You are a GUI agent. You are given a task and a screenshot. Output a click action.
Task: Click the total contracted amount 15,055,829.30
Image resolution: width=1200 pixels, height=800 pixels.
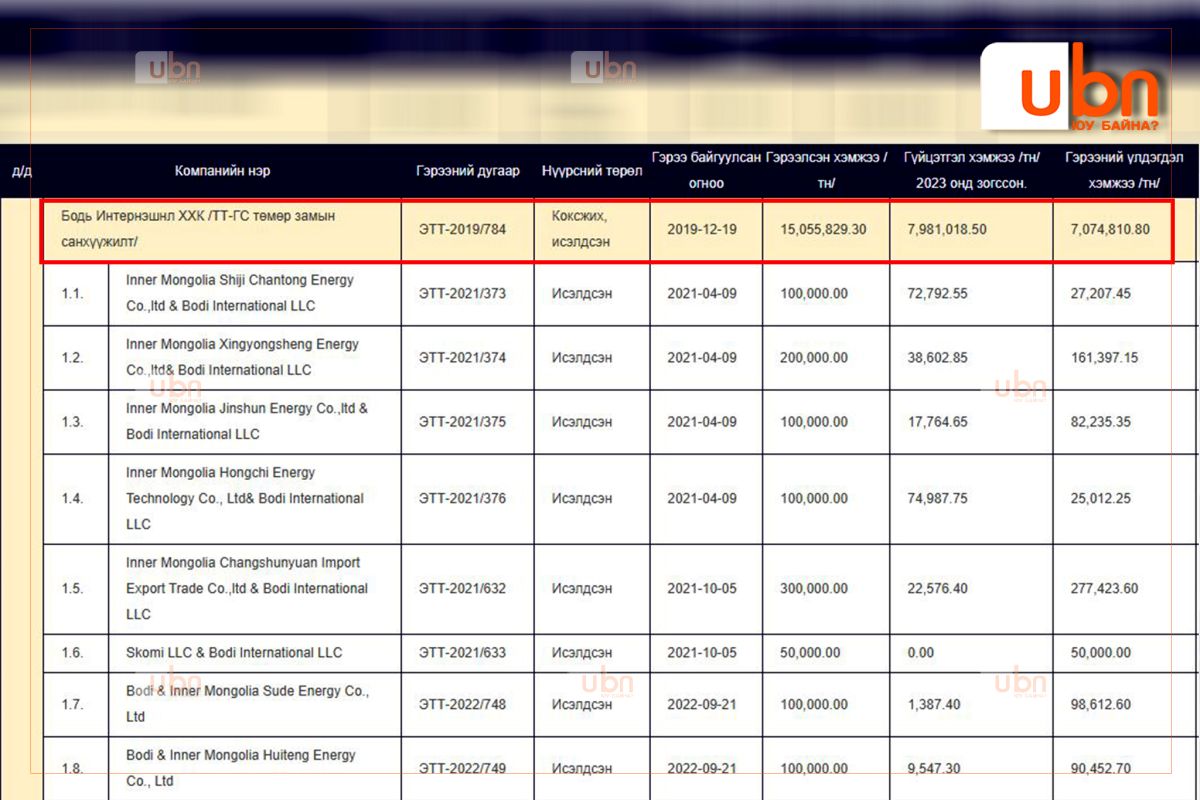[x=823, y=229]
